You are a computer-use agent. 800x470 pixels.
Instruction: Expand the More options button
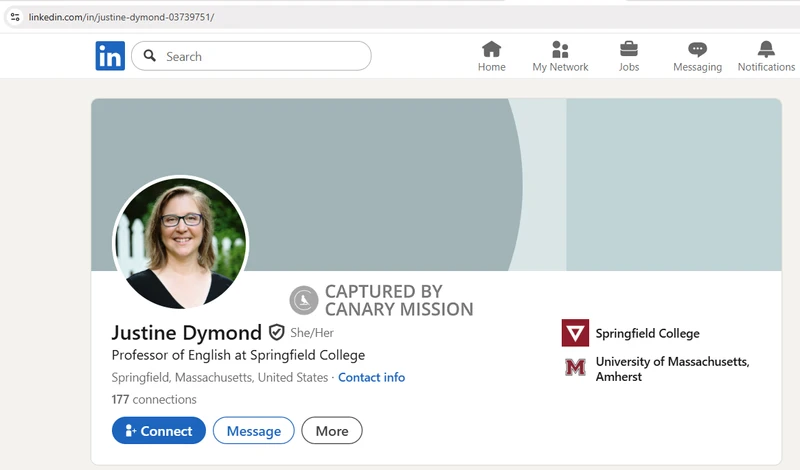pyautogui.click(x=332, y=431)
